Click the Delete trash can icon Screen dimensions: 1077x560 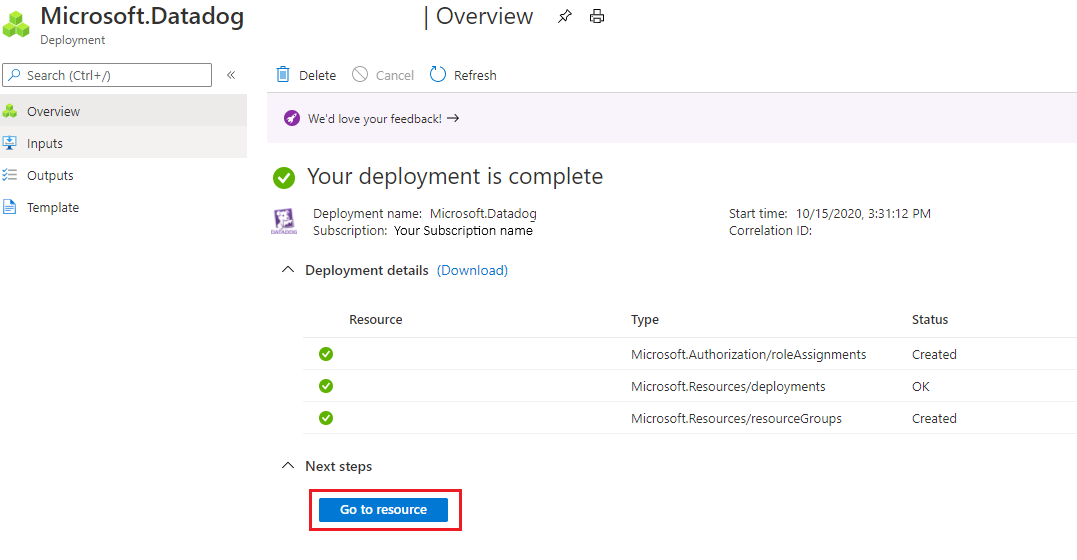[283, 74]
